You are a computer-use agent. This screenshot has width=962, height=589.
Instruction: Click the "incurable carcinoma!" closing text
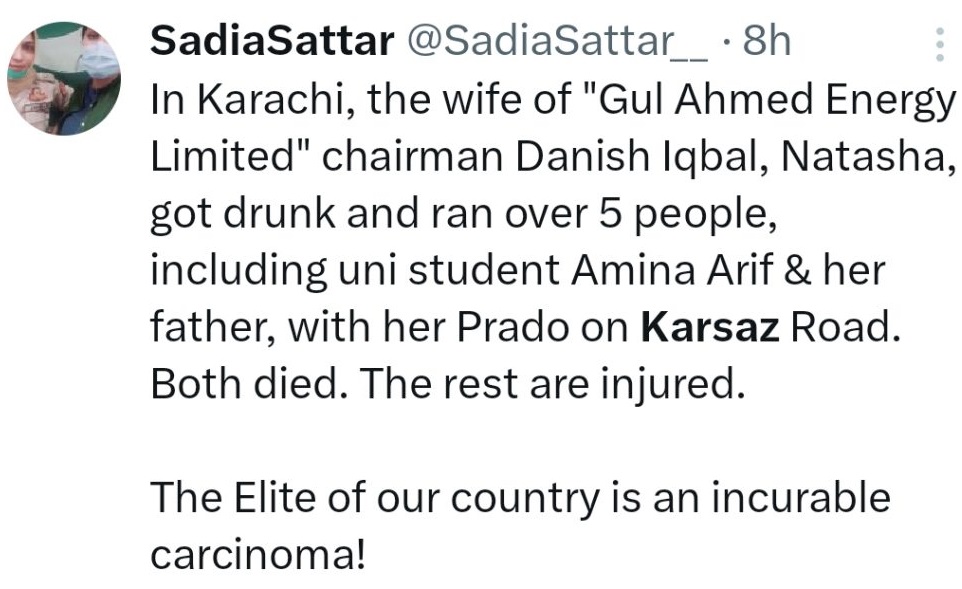(x=520, y=525)
